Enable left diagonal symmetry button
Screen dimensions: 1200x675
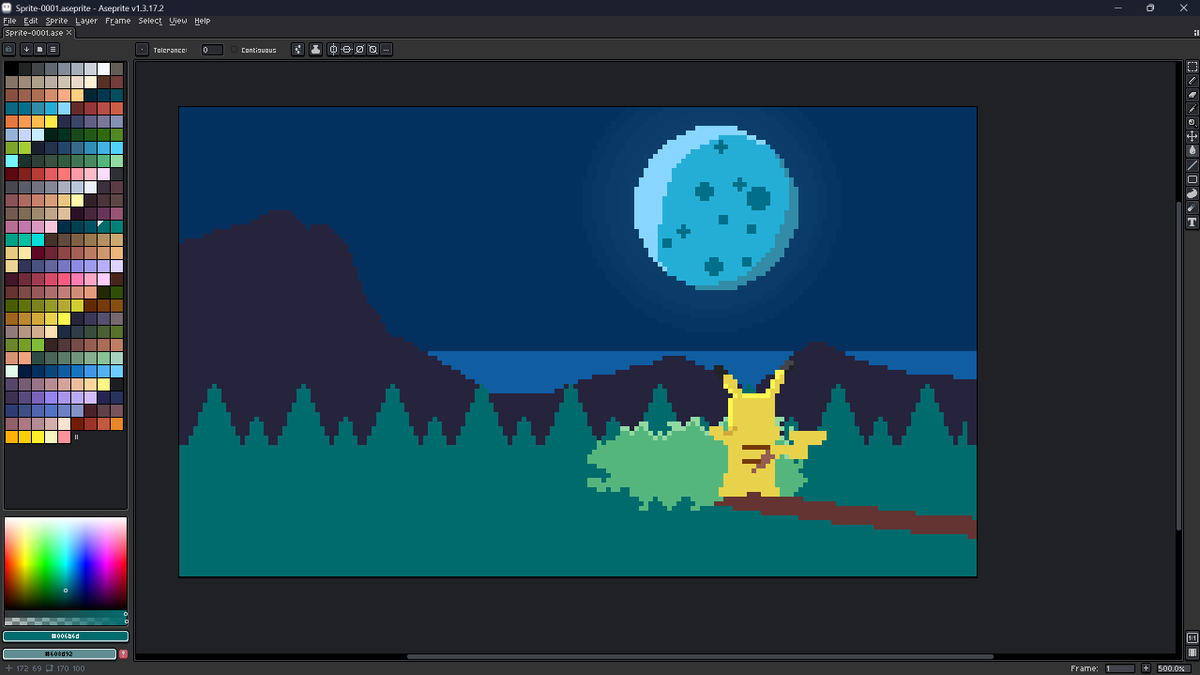pyautogui.click(x=373, y=49)
